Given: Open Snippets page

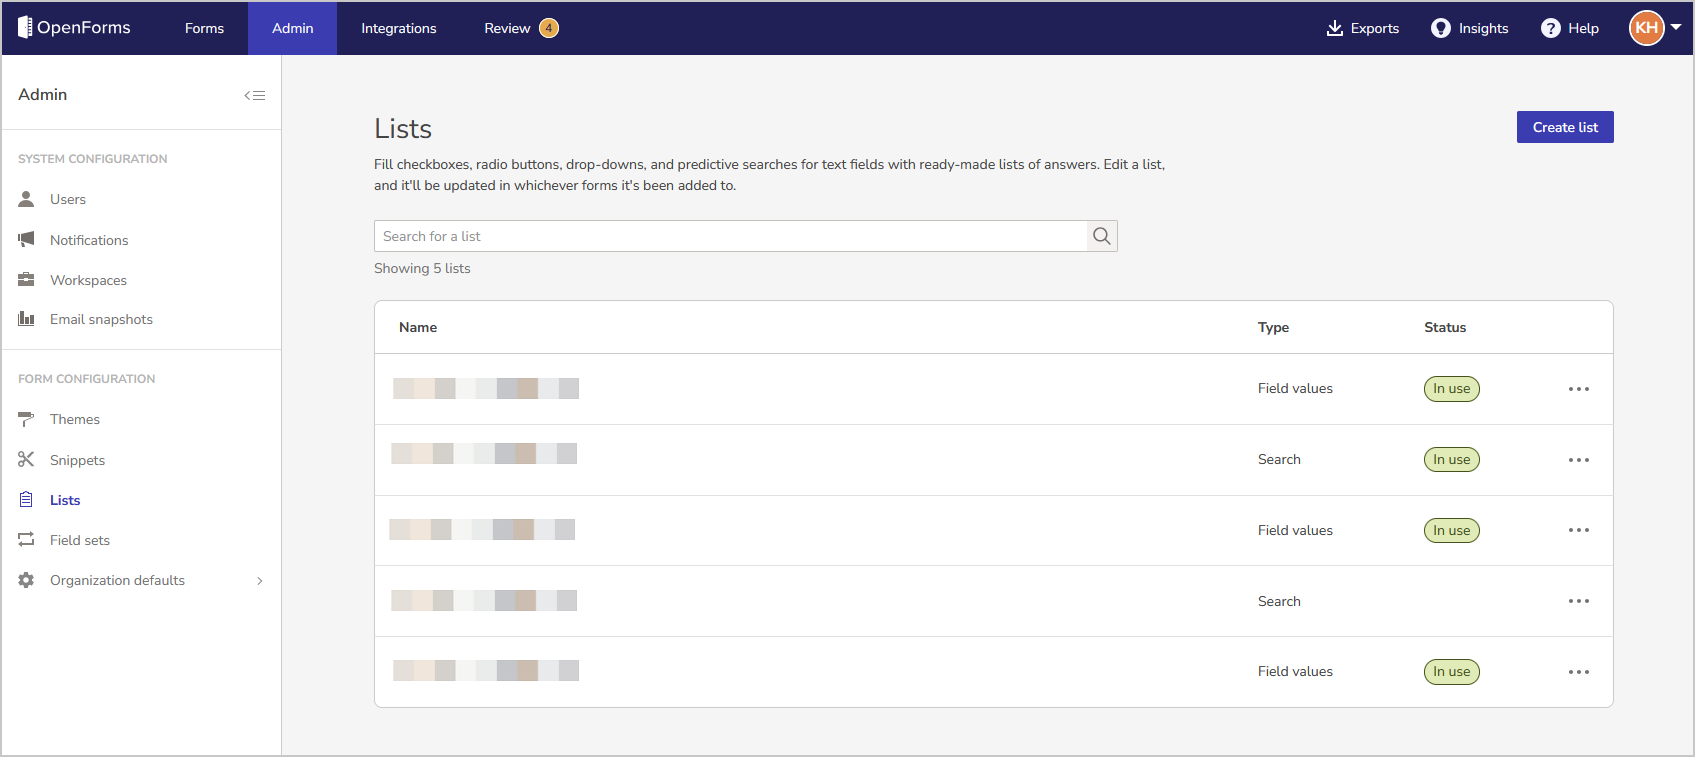Looking at the screenshot, I should [77, 460].
